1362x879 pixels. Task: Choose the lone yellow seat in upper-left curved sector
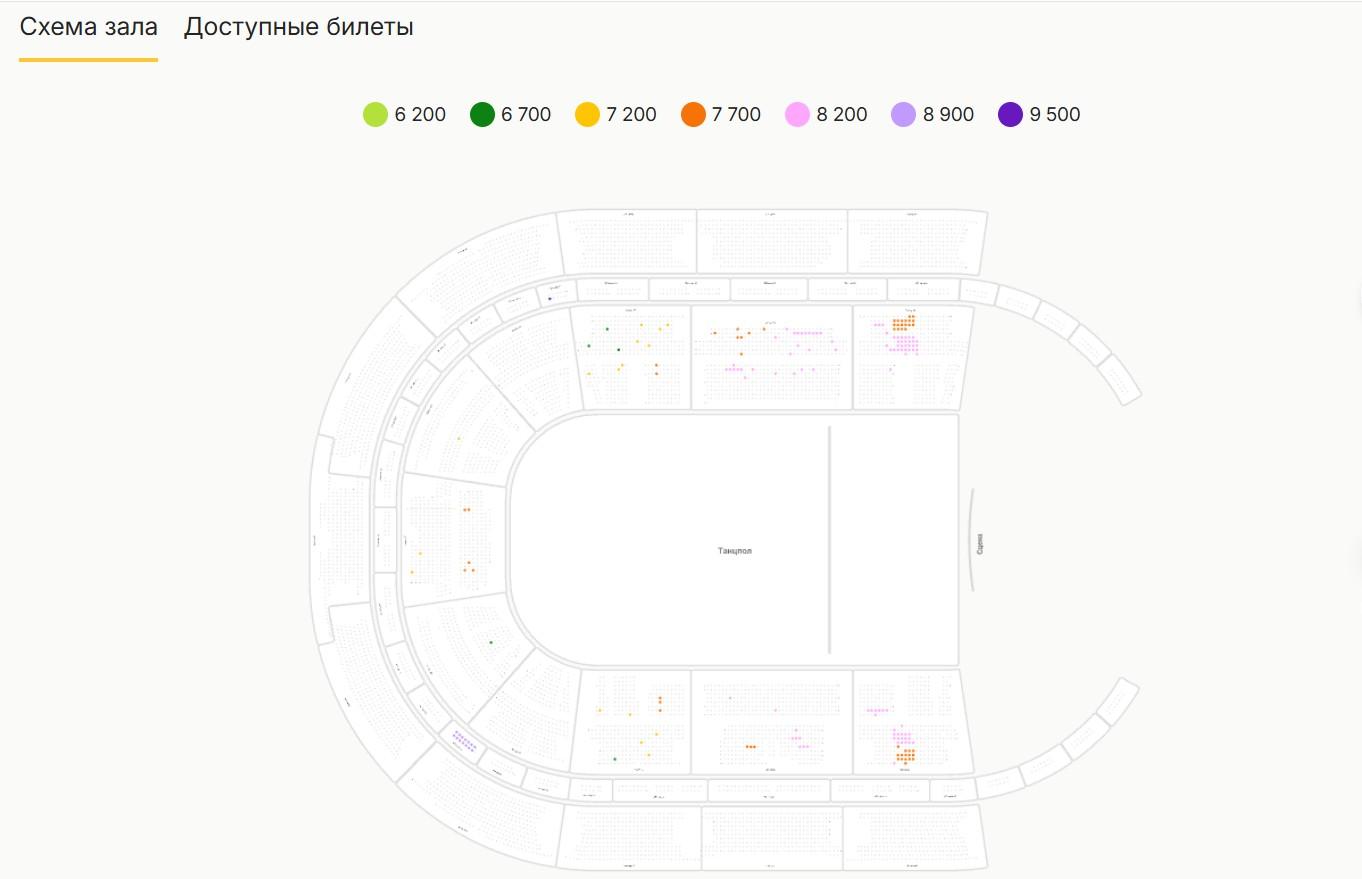(x=458, y=438)
